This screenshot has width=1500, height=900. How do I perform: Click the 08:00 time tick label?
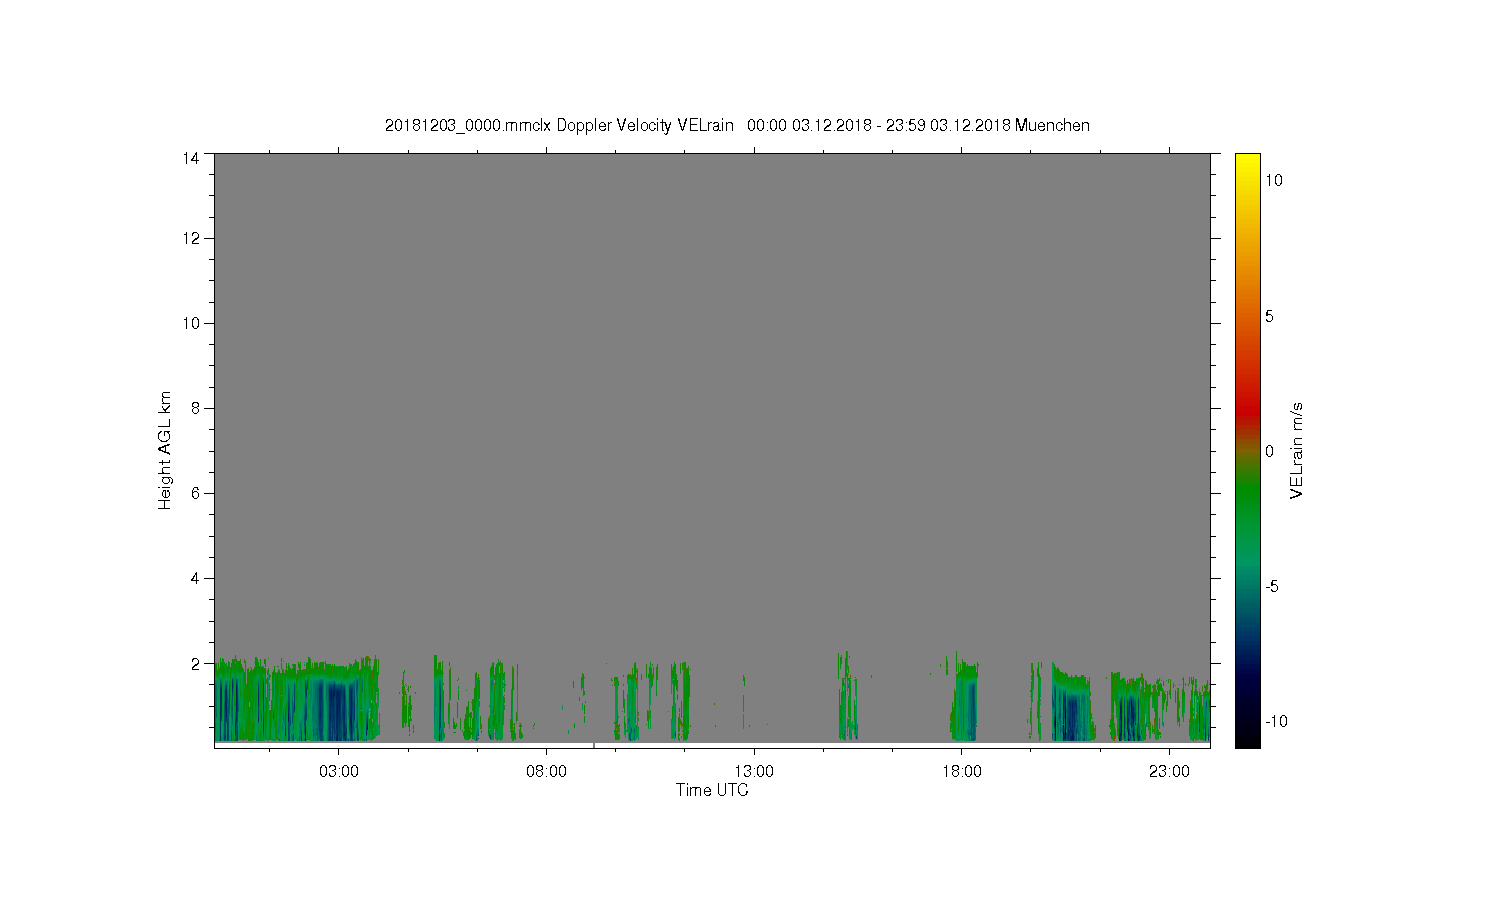tap(546, 772)
